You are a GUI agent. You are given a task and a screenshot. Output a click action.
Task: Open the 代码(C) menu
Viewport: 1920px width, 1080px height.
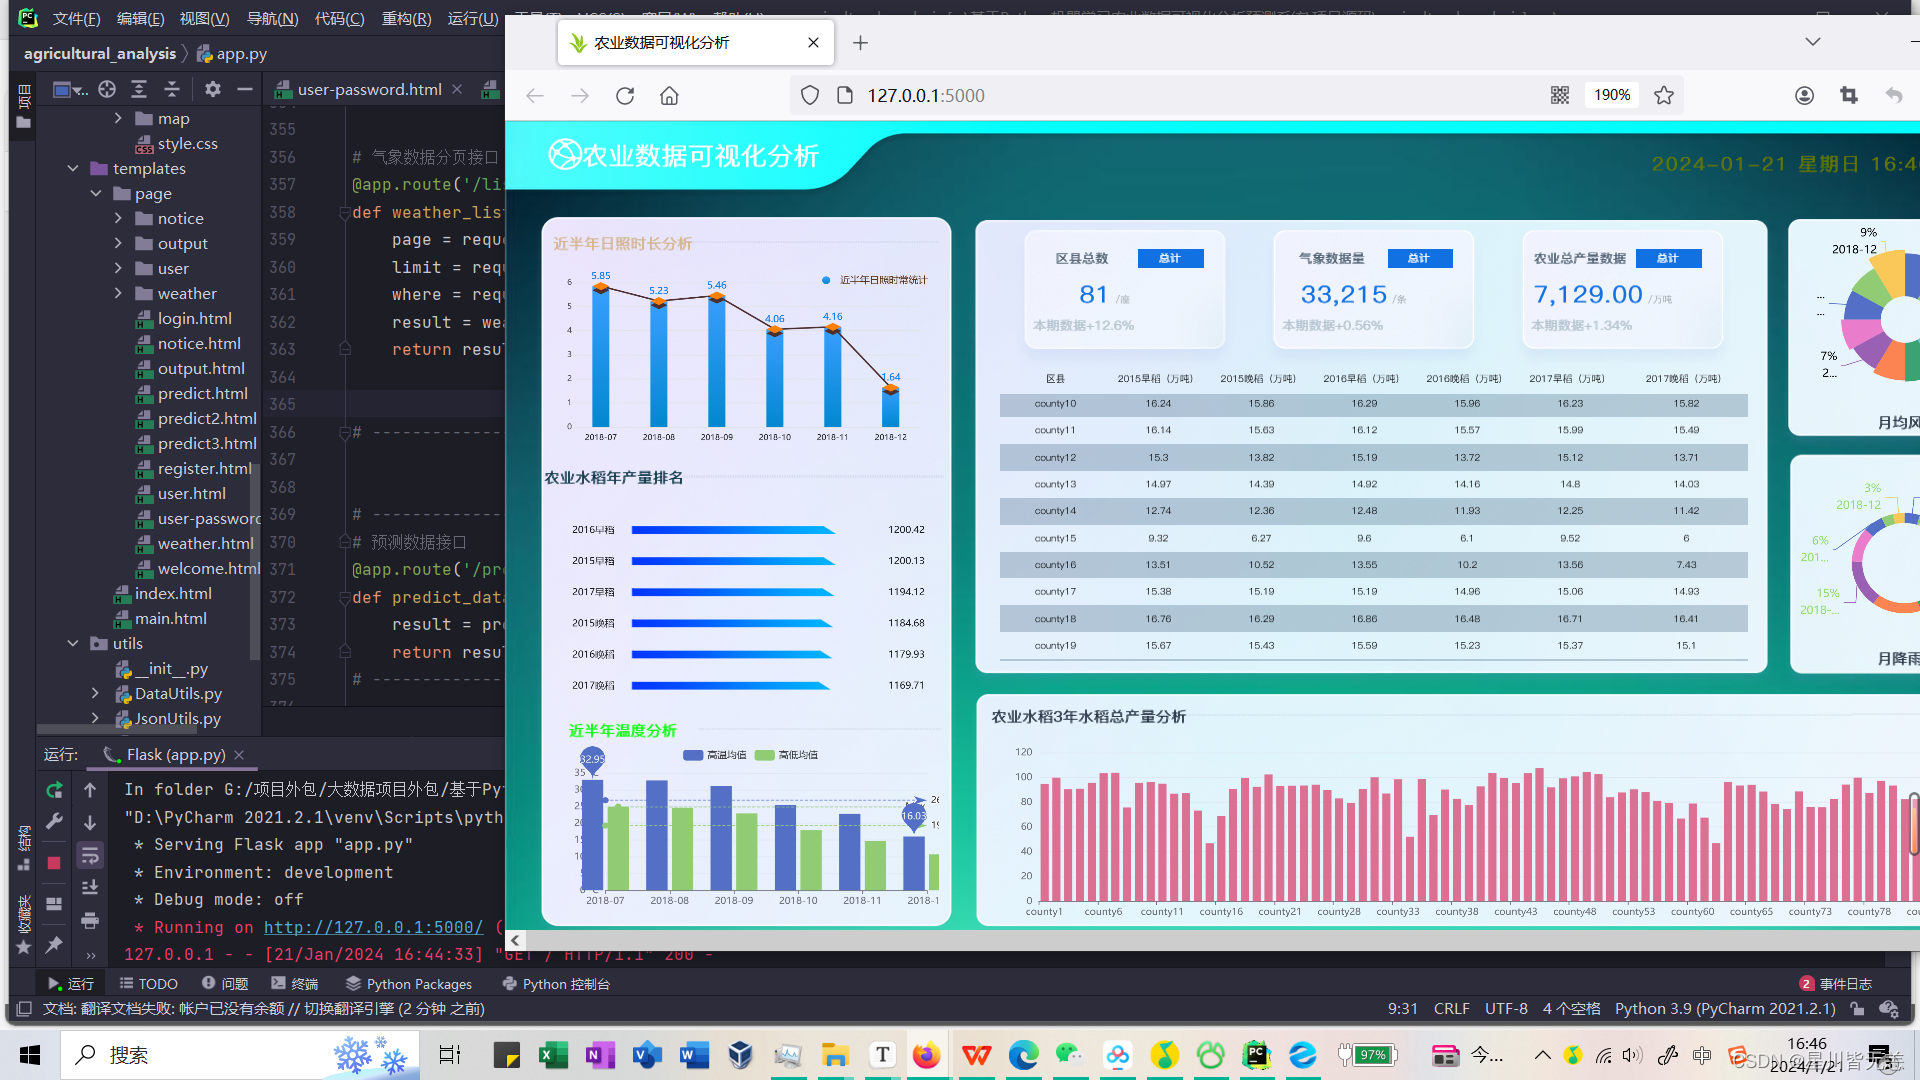(339, 18)
